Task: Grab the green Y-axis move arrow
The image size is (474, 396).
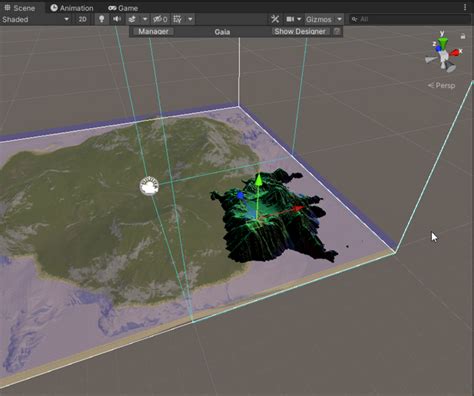Action: point(258,180)
